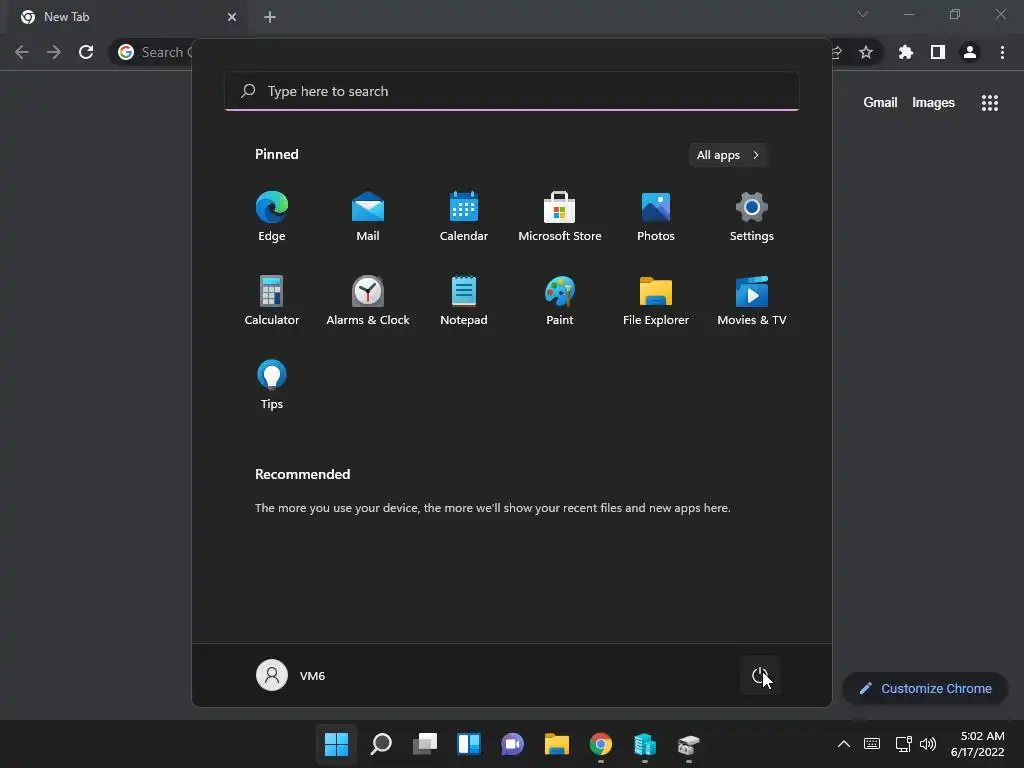The image size is (1024, 768).
Task: Toggle Chrome side panel
Action: point(938,52)
